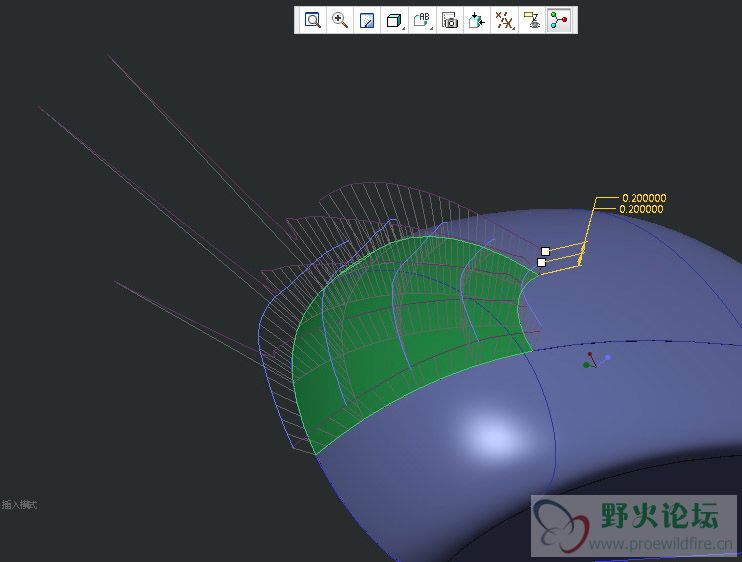Click the perspective view arrows icon
This screenshot has width=742, height=562.
pyautogui.click(x=477, y=20)
